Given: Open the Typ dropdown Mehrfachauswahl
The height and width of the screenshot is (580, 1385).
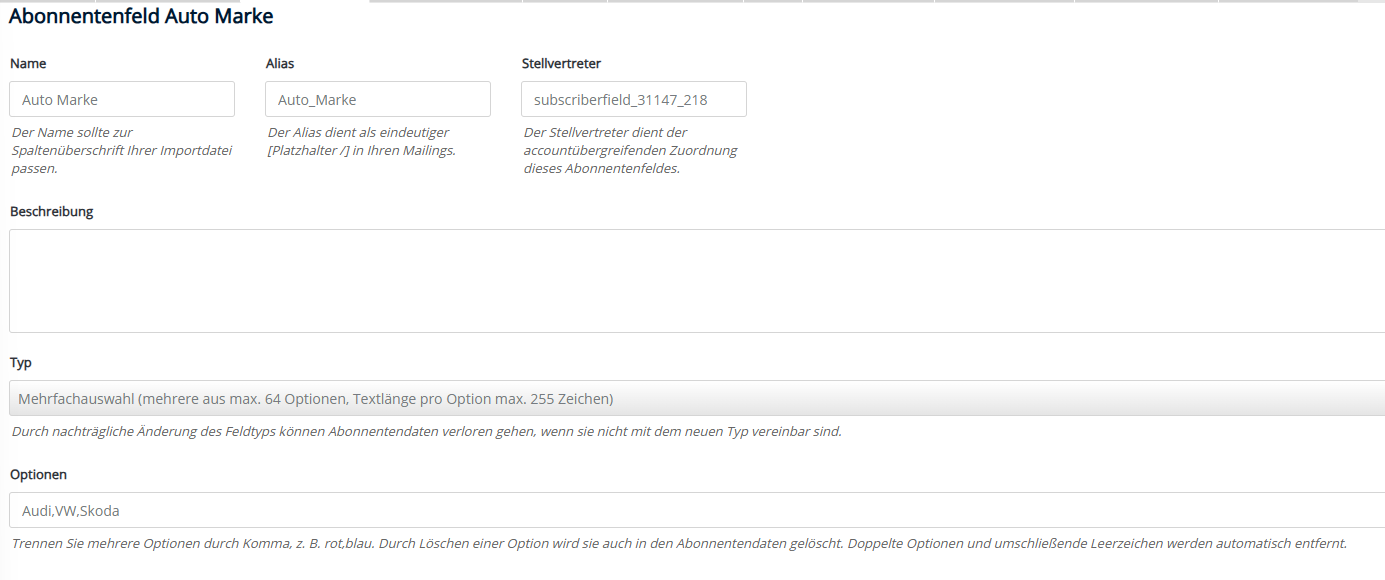Looking at the screenshot, I should 697,398.
